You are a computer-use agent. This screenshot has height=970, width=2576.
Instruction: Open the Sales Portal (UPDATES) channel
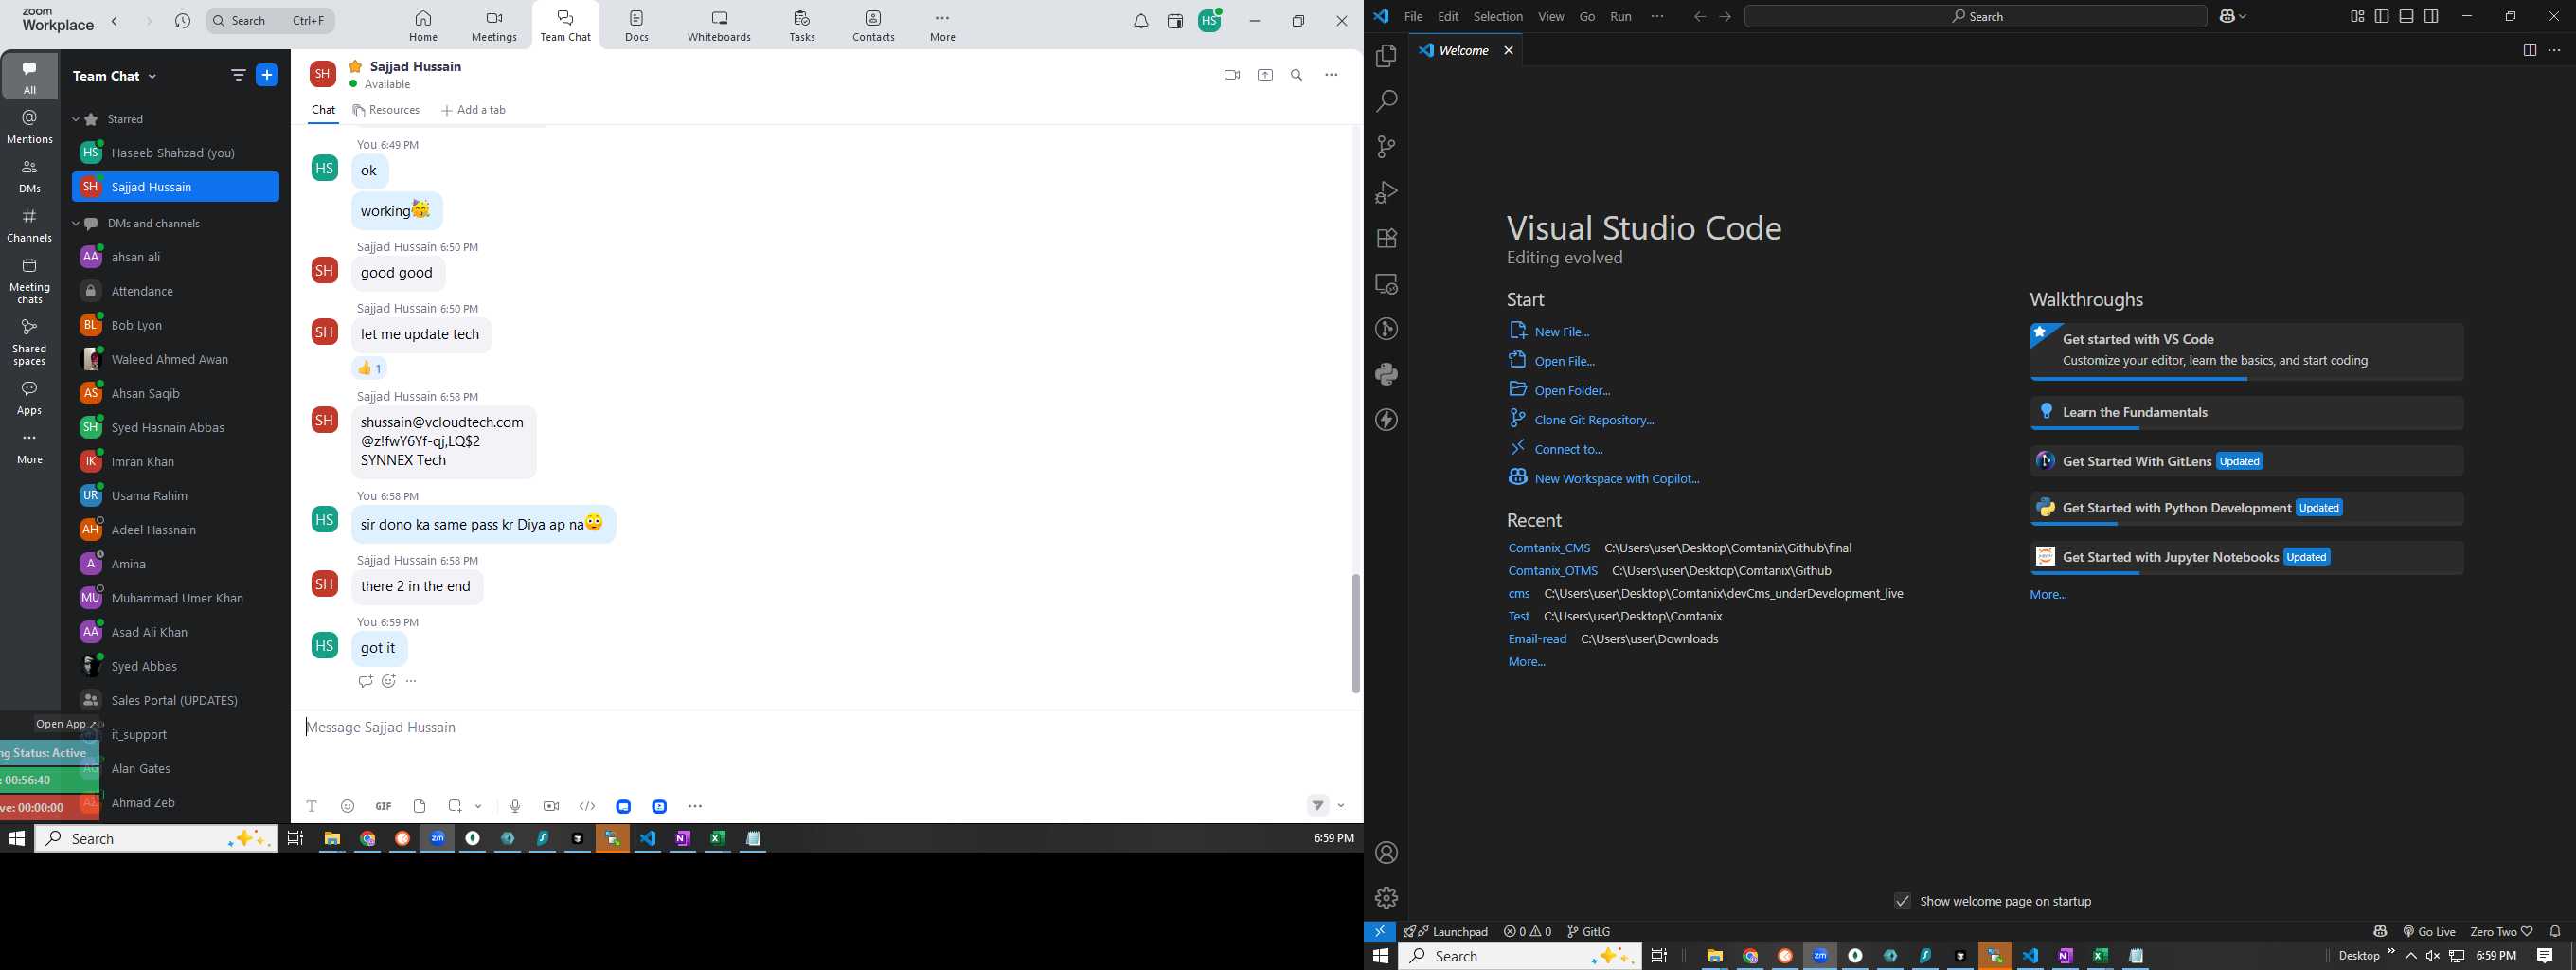coord(175,701)
